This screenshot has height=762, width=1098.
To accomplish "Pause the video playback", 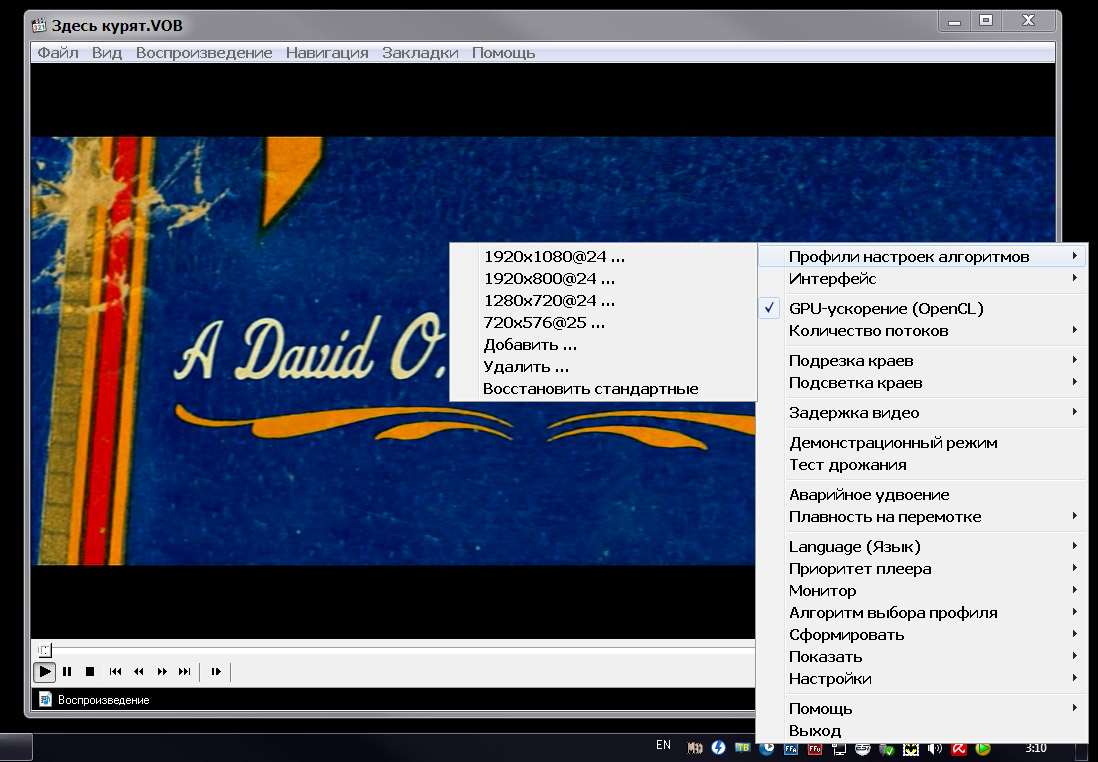I will pos(67,672).
